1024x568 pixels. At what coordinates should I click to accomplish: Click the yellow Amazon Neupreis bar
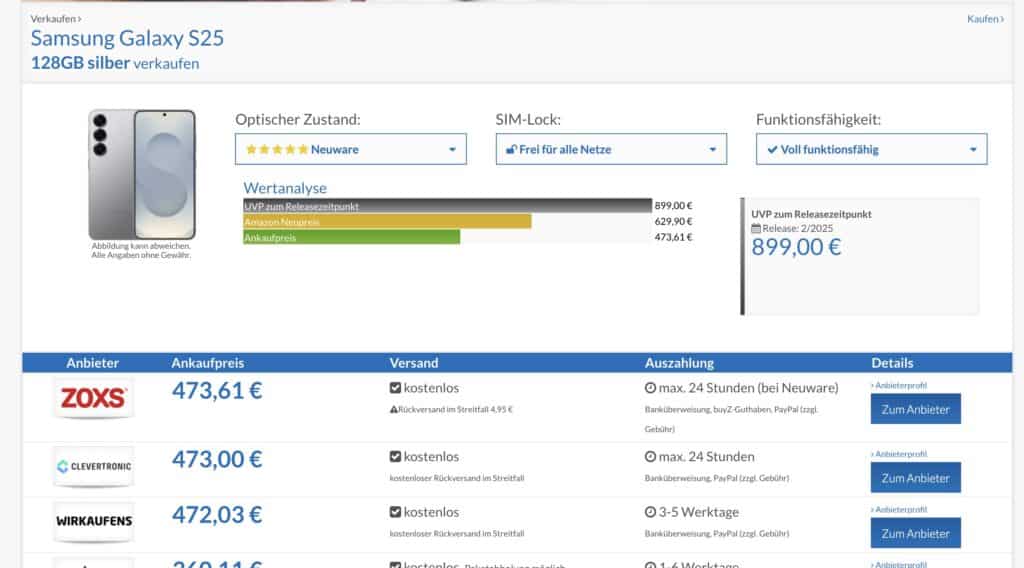click(x=387, y=221)
